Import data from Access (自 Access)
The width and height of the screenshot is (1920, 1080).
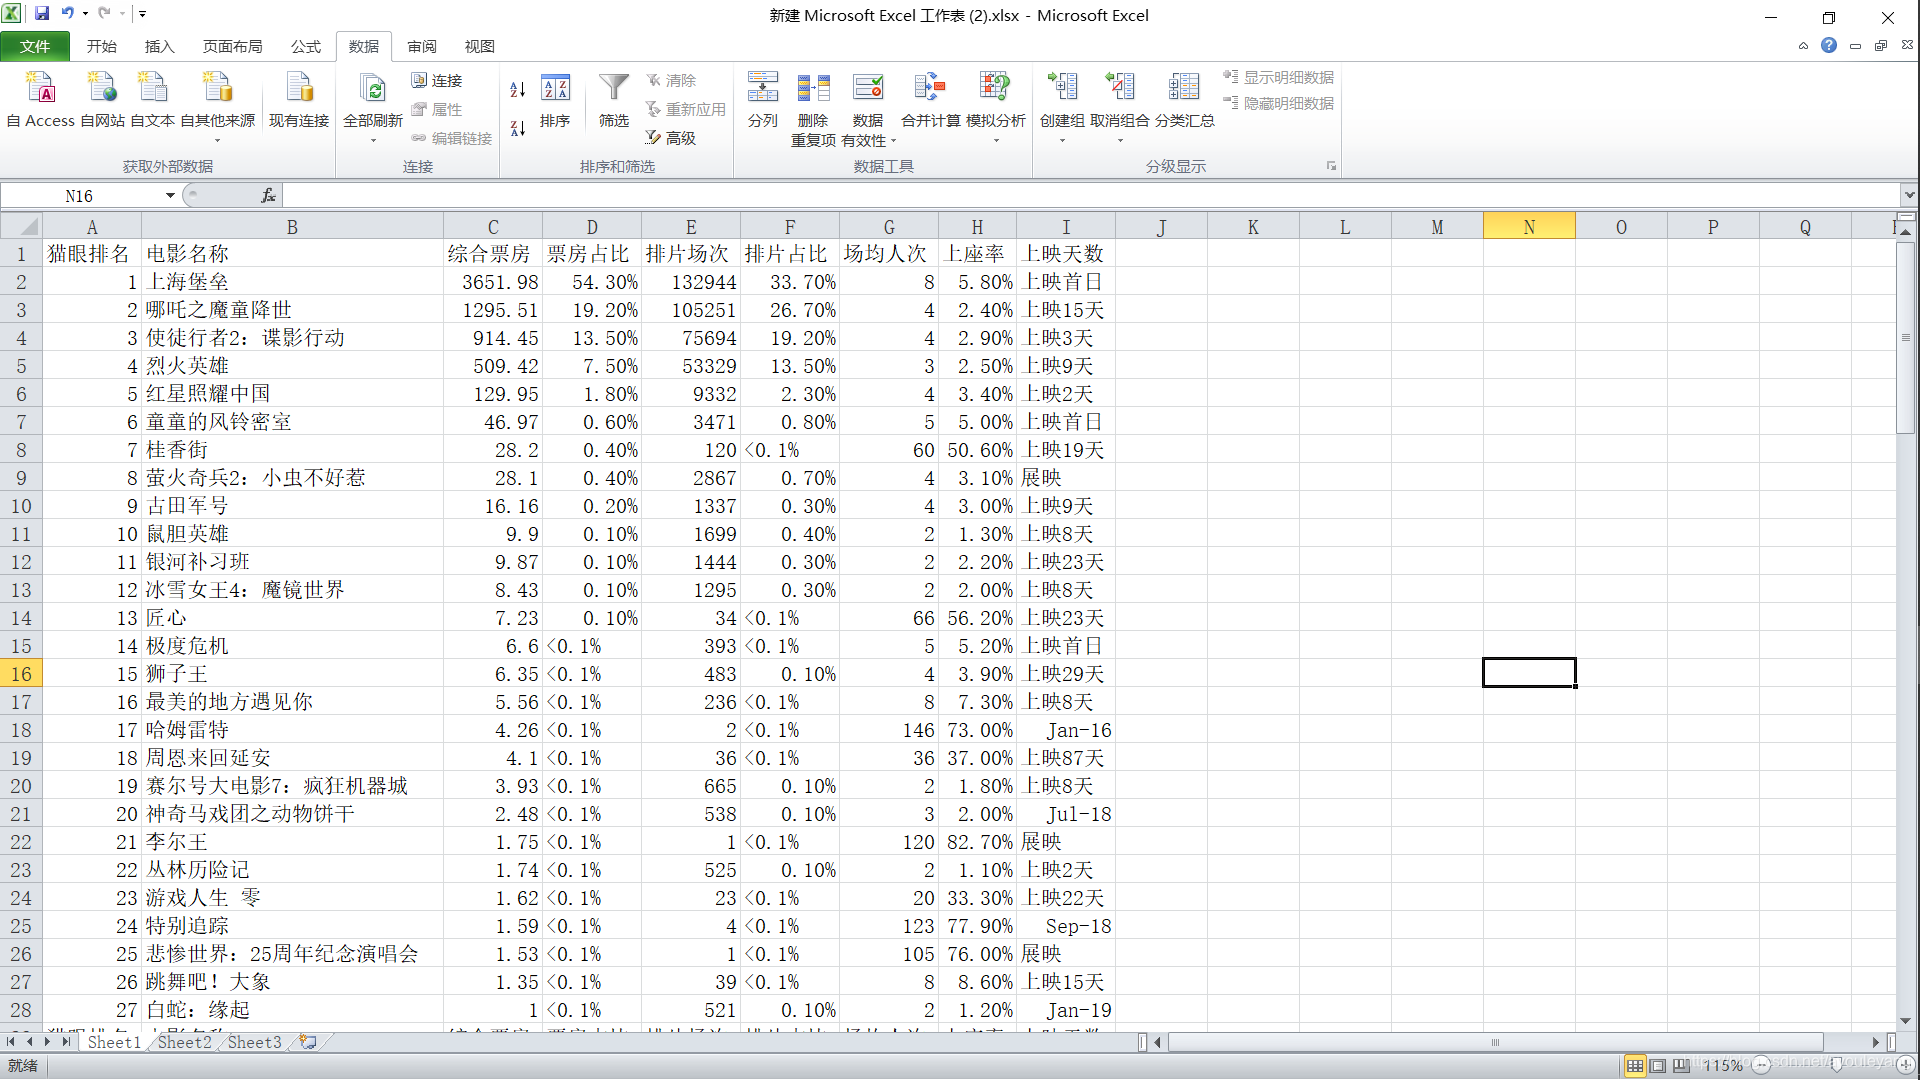(x=41, y=100)
